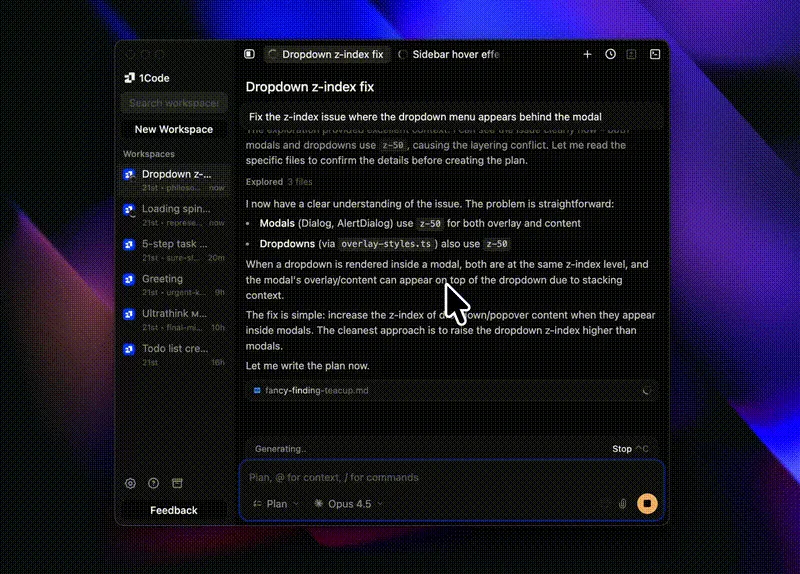The image size is (800, 574).
Task: Click the Search workspaces field
Action: (x=174, y=103)
